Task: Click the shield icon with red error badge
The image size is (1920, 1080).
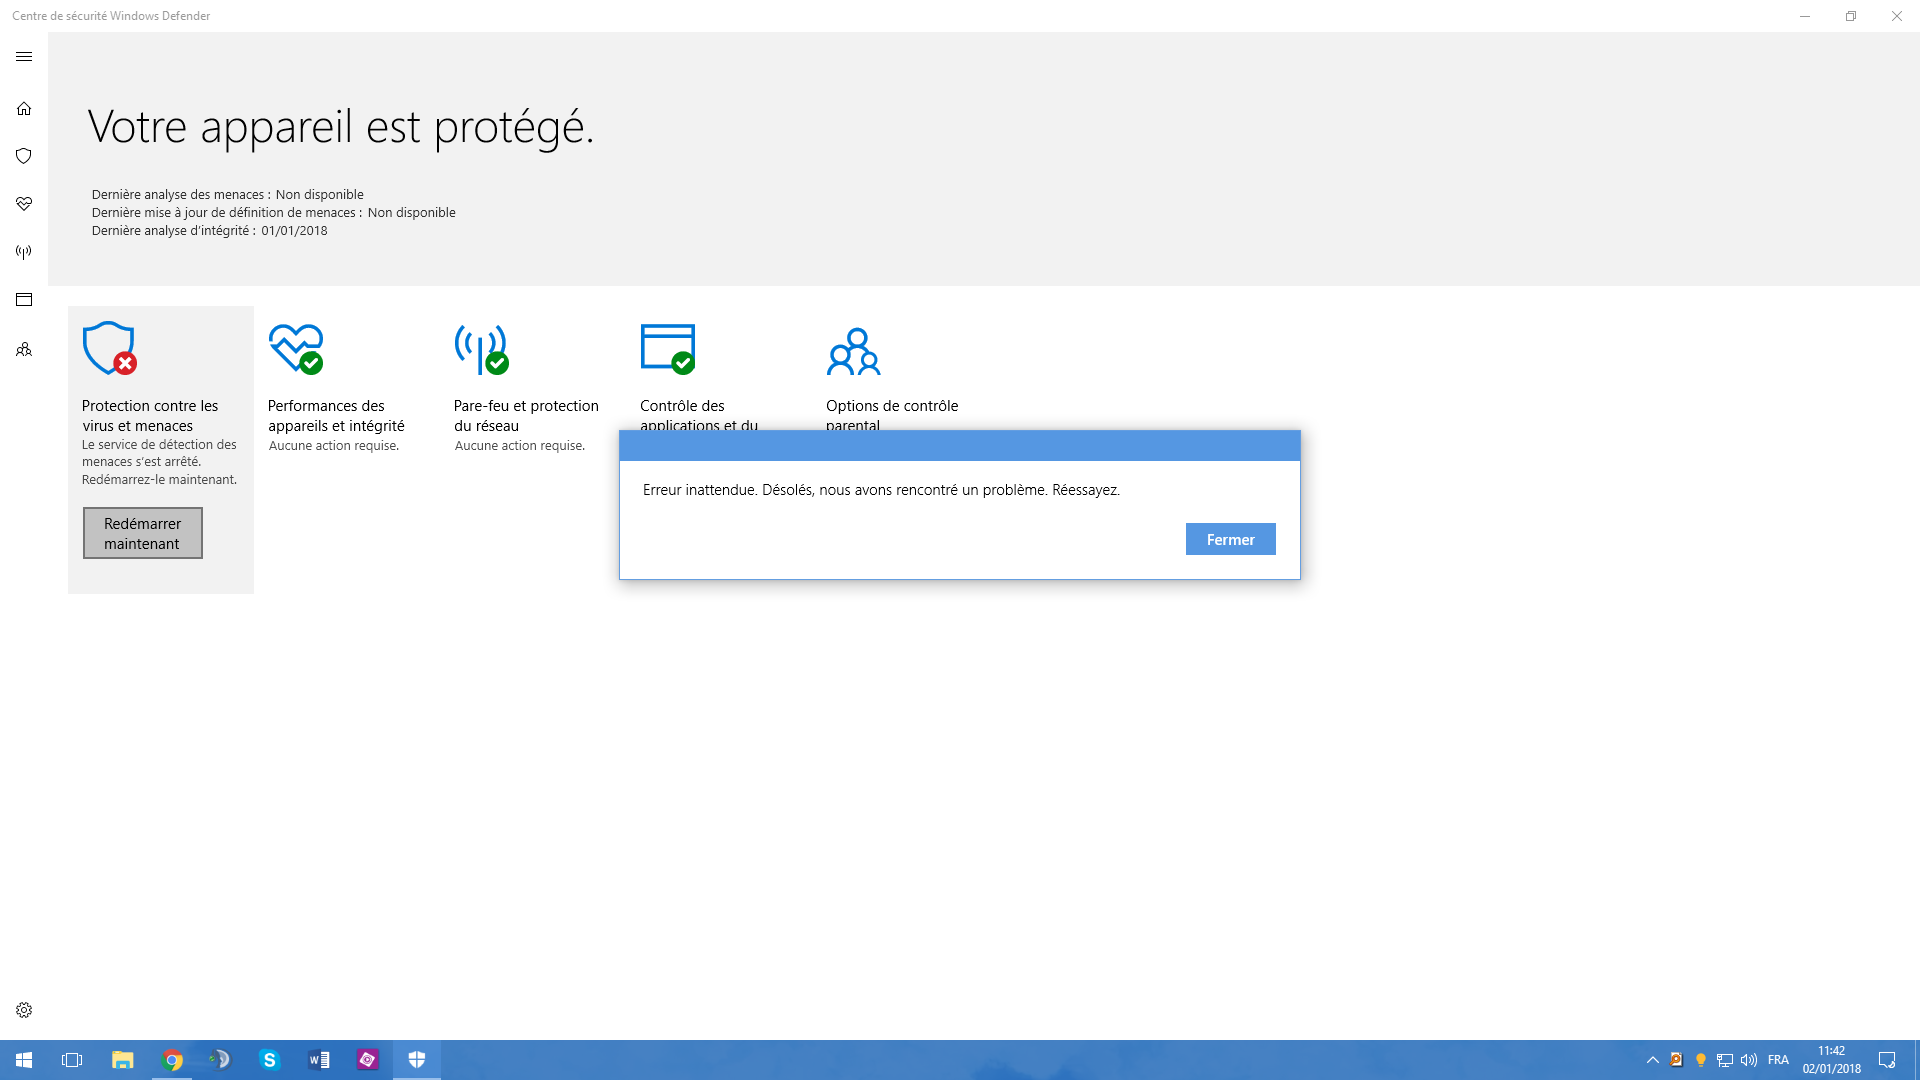Action: click(x=110, y=348)
